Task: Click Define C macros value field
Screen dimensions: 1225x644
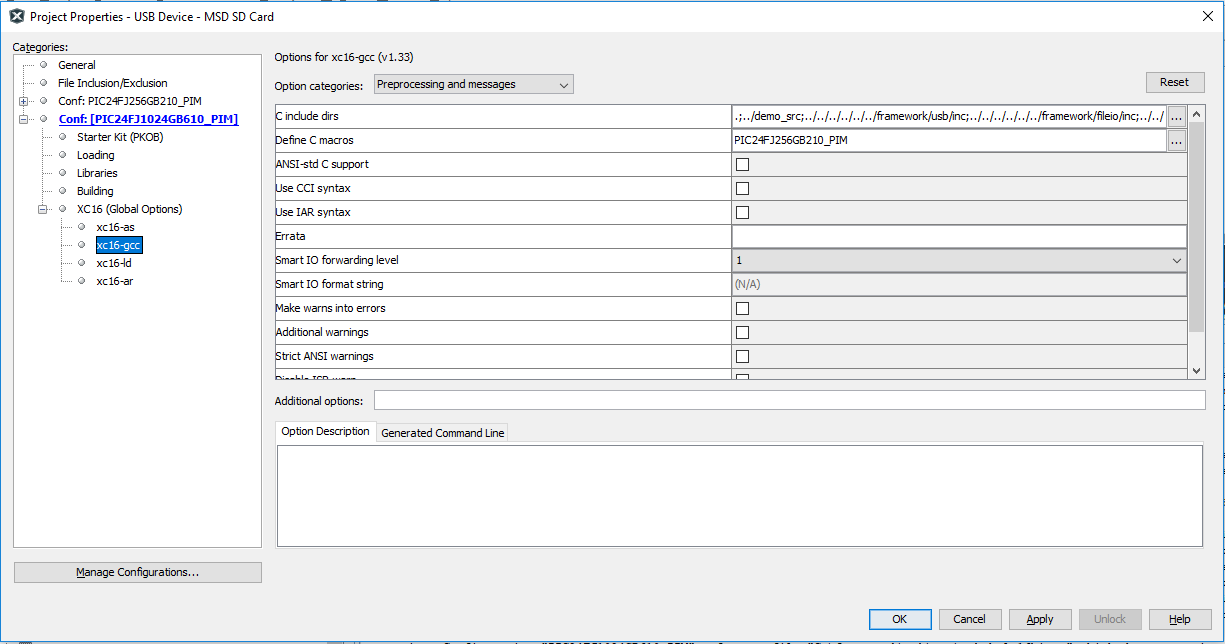Action: point(949,141)
